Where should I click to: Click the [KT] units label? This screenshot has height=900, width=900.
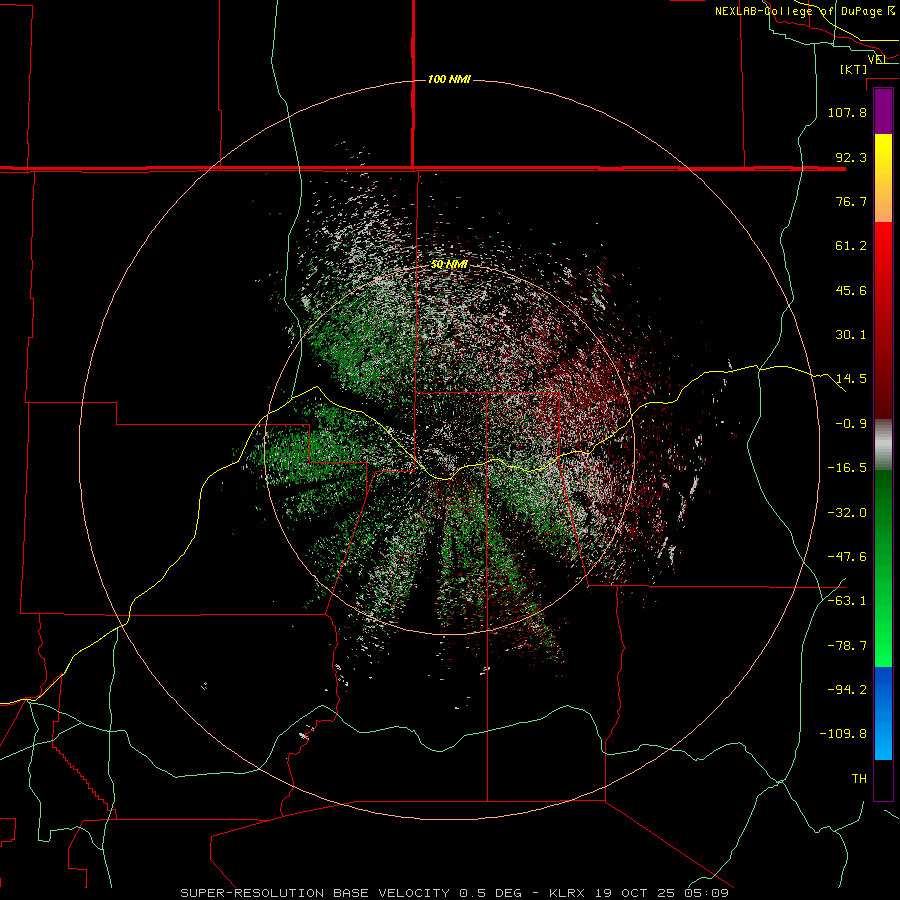click(854, 69)
